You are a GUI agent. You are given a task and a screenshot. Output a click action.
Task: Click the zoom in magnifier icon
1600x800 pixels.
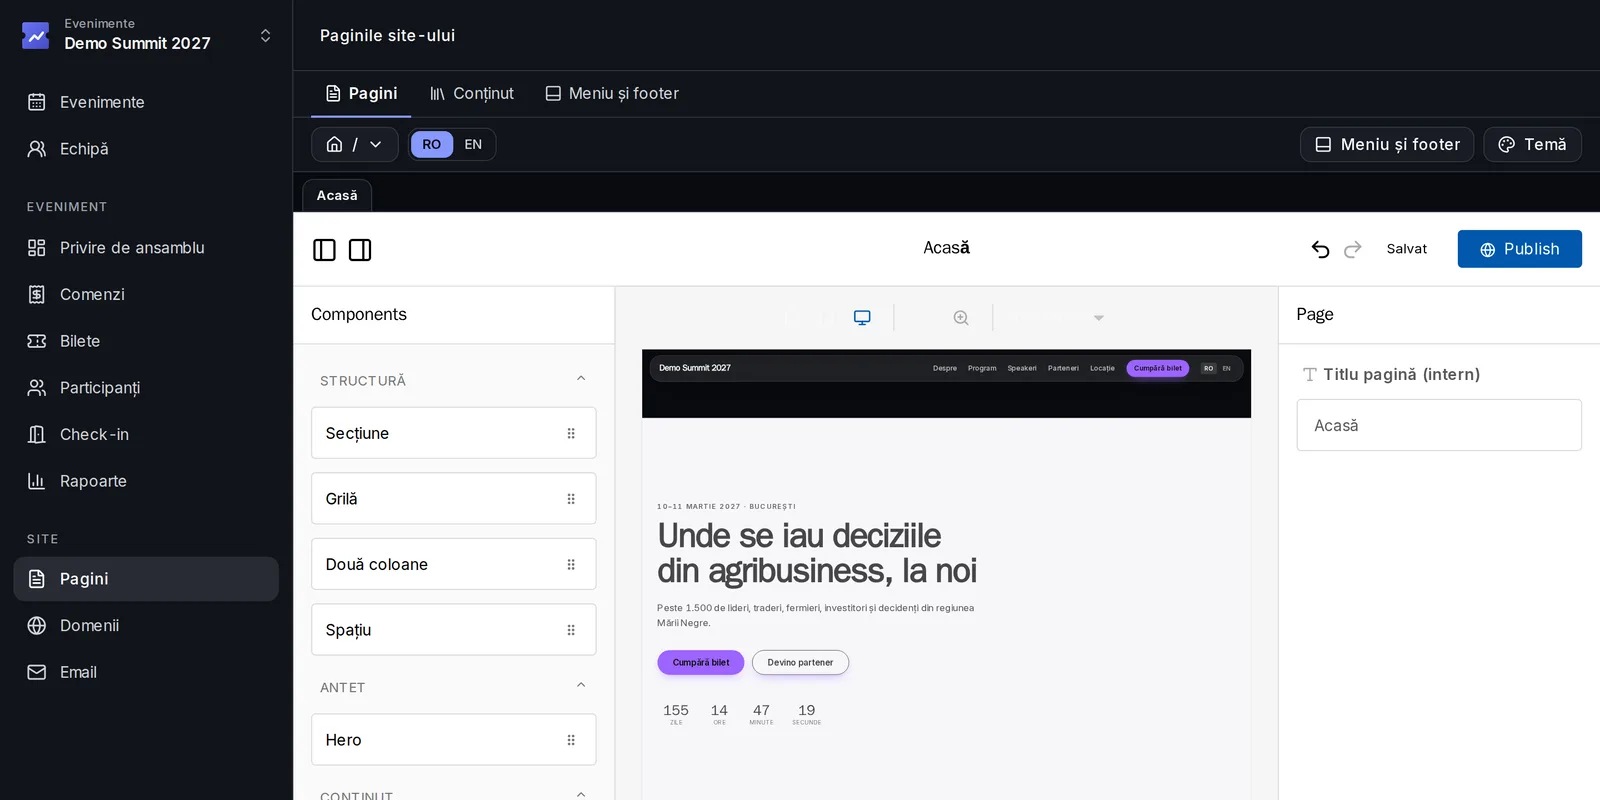(961, 318)
